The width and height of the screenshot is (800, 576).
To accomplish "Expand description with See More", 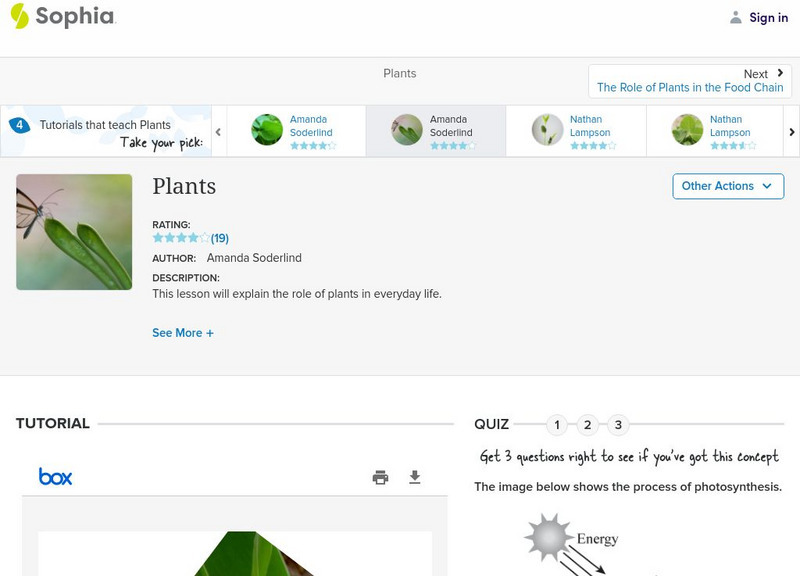I will click(183, 333).
